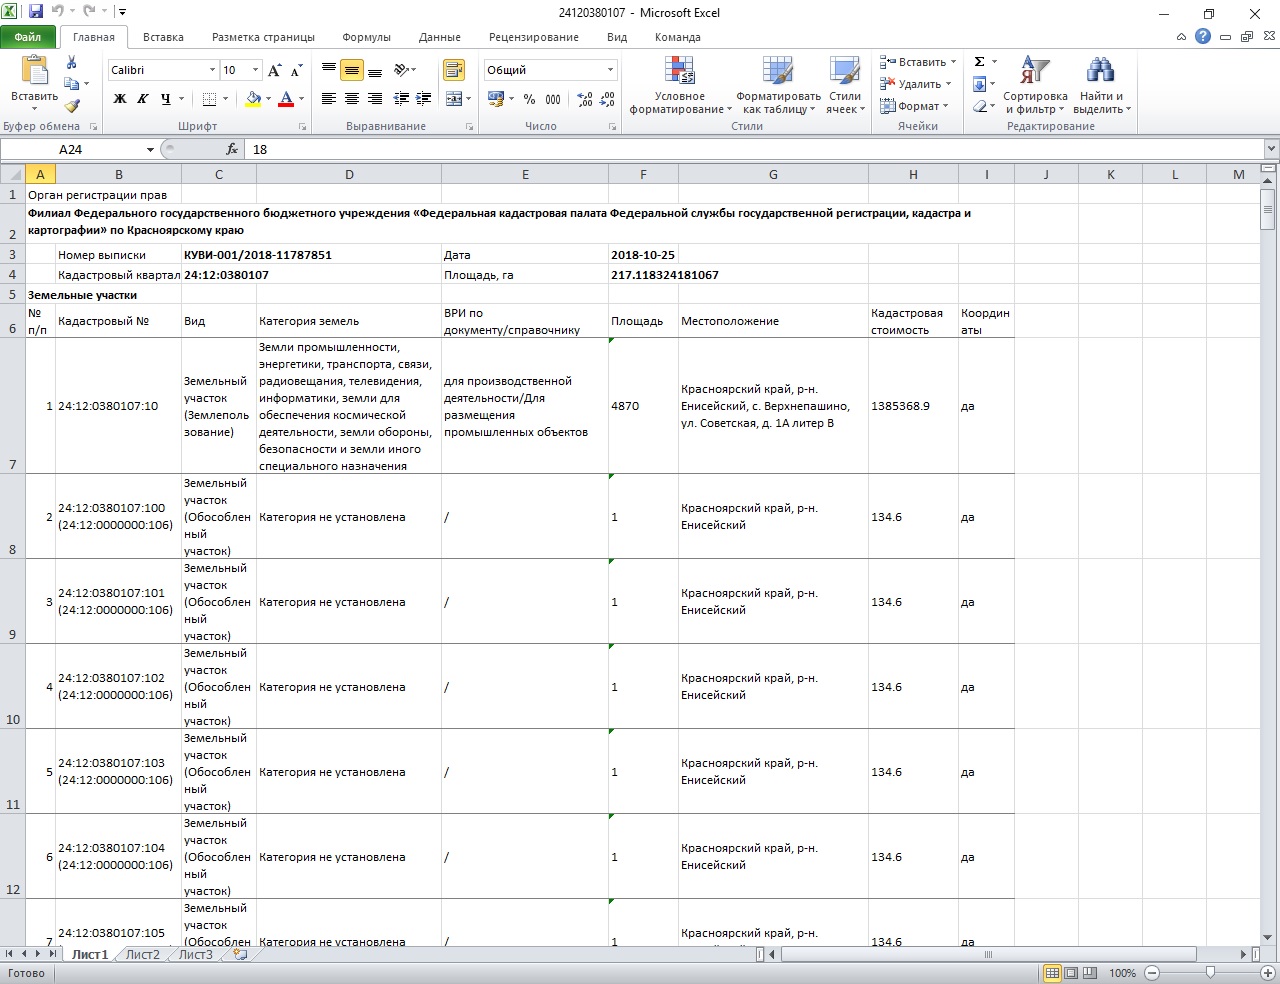Click the AutoSum sigma icon
Viewport: 1280px width, 984px height.
(x=980, y=62)
